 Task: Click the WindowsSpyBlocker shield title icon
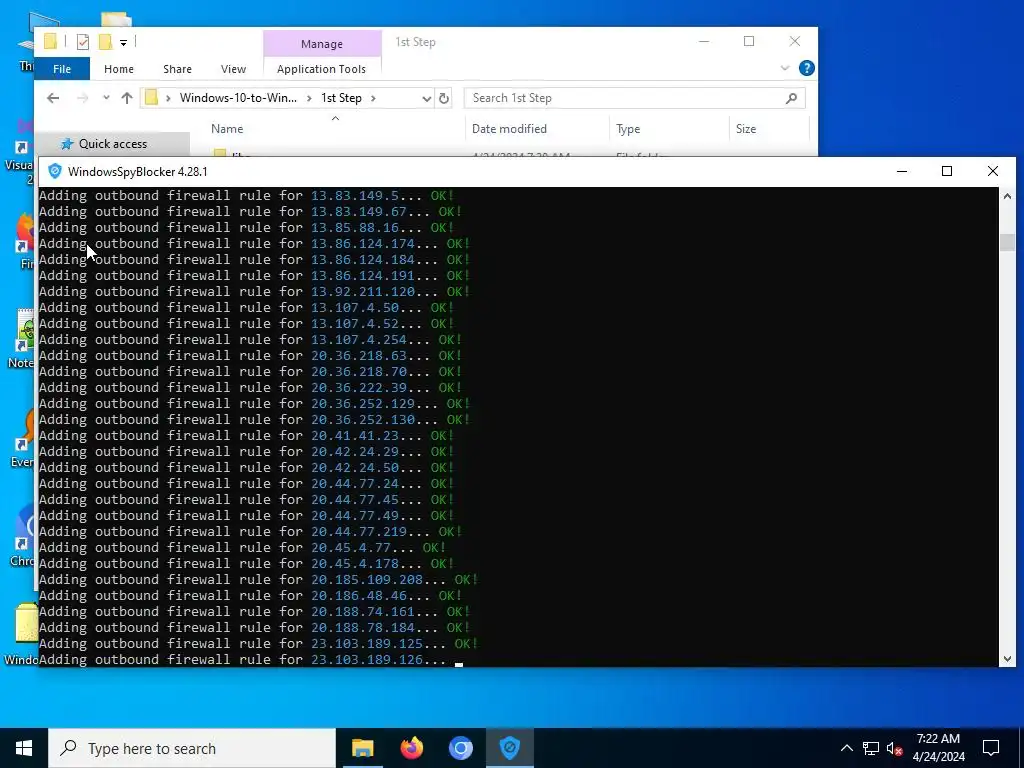55,171
